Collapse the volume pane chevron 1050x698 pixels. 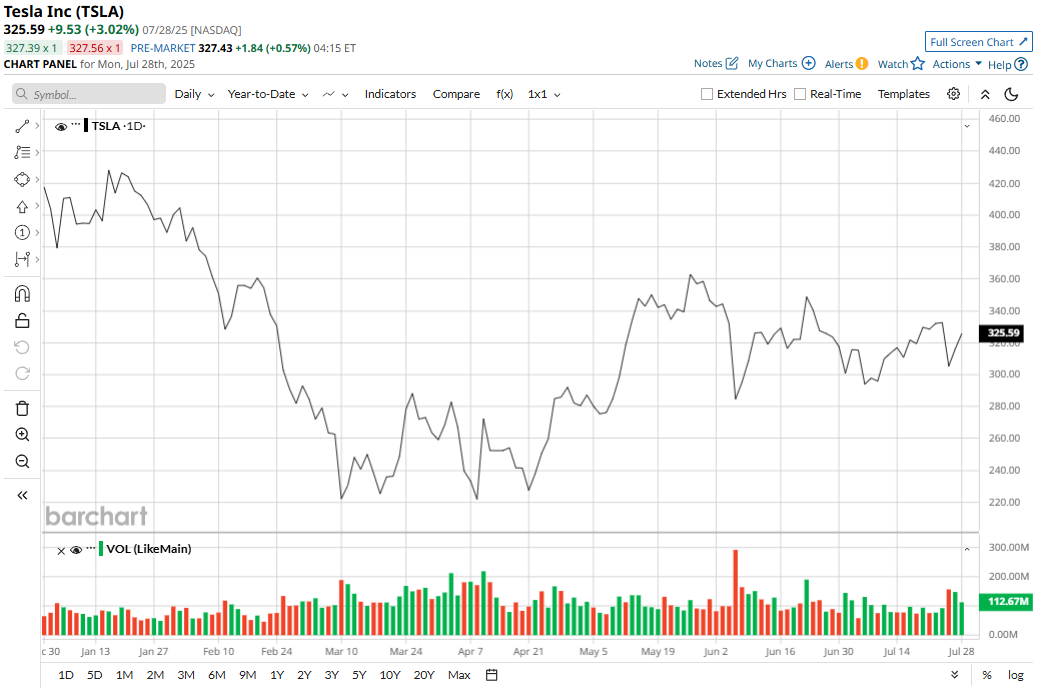point(967,549)
